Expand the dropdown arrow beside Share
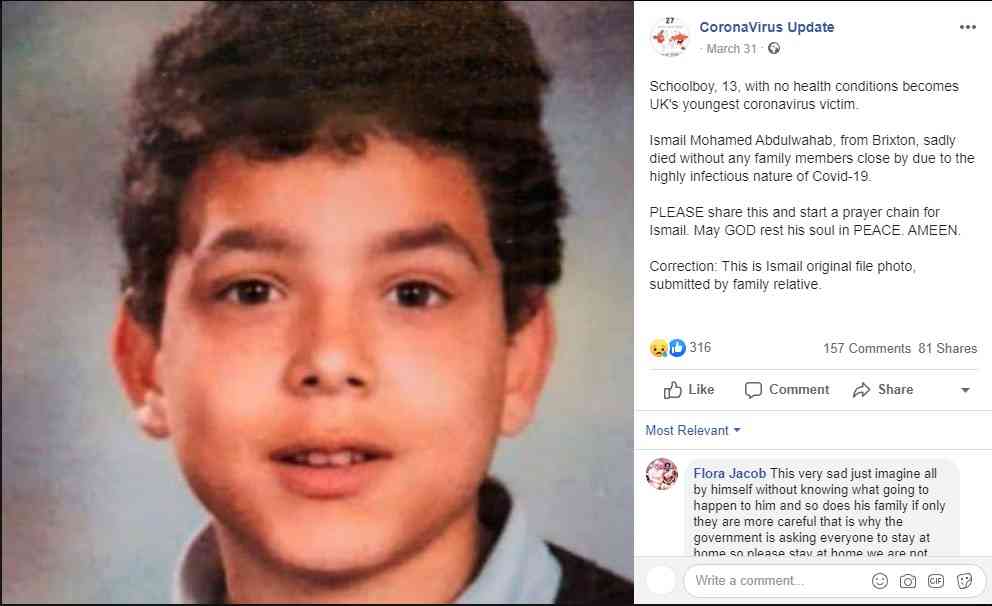This screenshot has width=992, height=606. pos(965,390)
